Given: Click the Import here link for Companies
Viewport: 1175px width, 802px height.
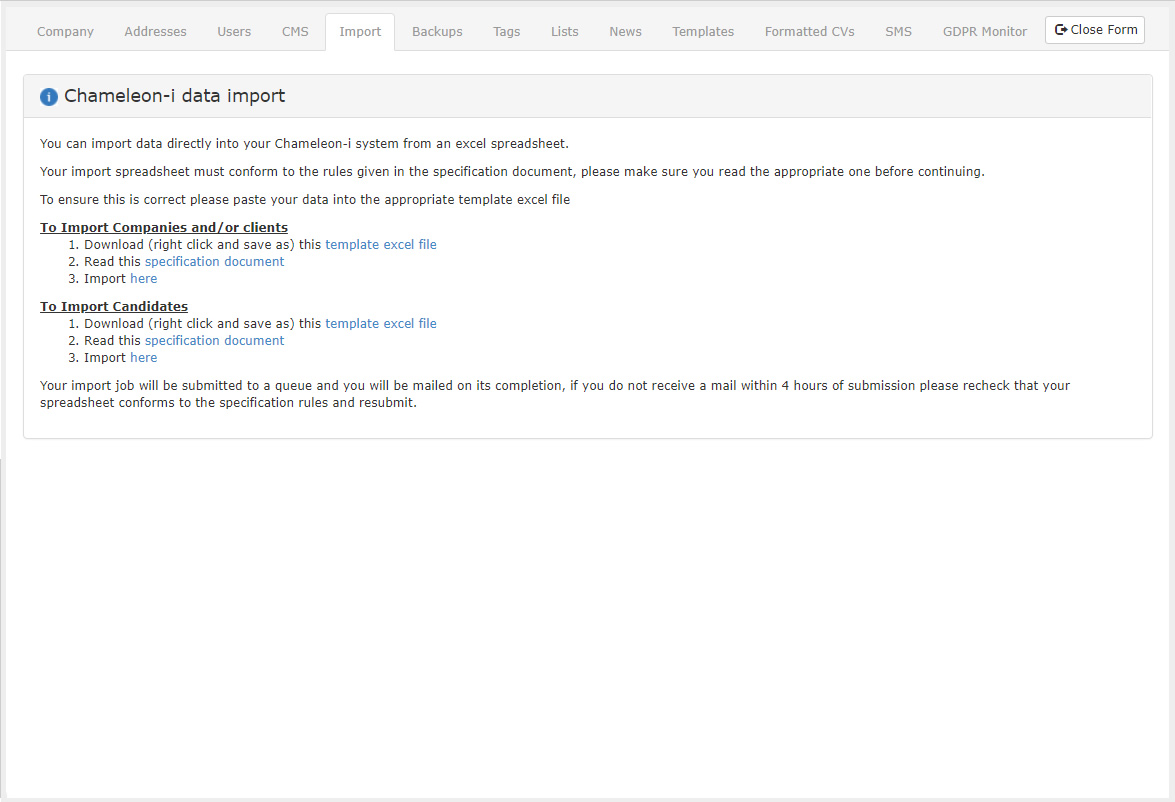Looking at the screenshot, I should (x=143, y=279).
